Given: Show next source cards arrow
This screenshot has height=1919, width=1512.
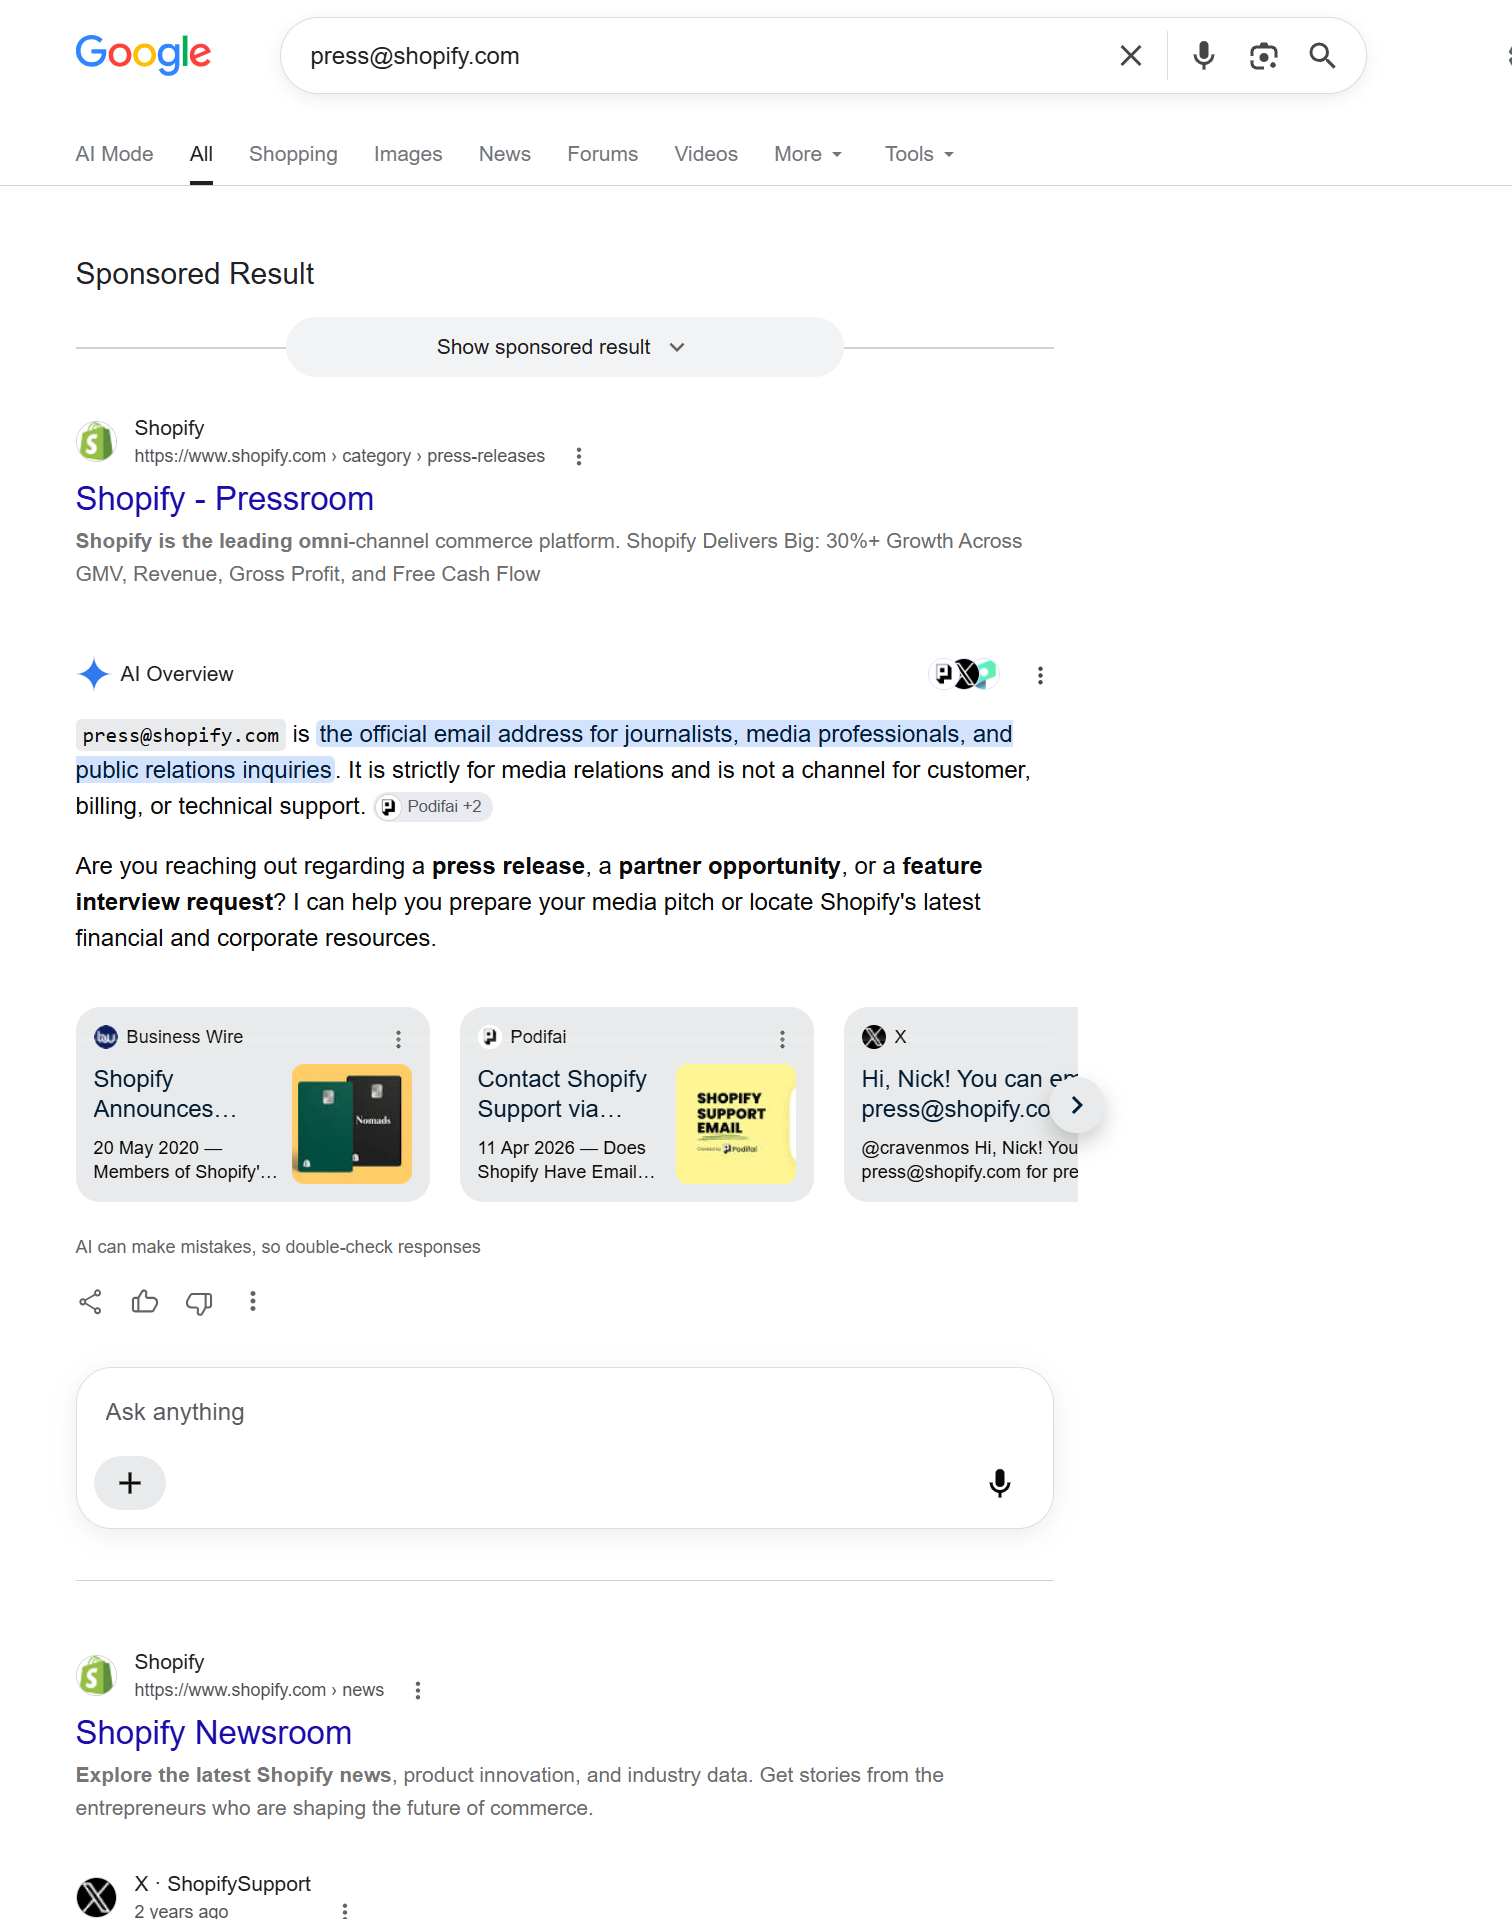Looking at the screenshot, I should pyautogui.click(x=1077, y=1105).
